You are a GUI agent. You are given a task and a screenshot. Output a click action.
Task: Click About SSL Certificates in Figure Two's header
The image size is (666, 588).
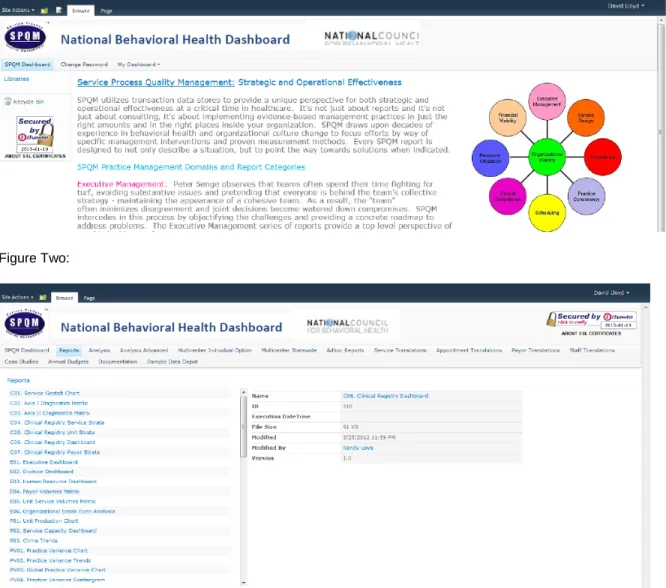point(591,334)
